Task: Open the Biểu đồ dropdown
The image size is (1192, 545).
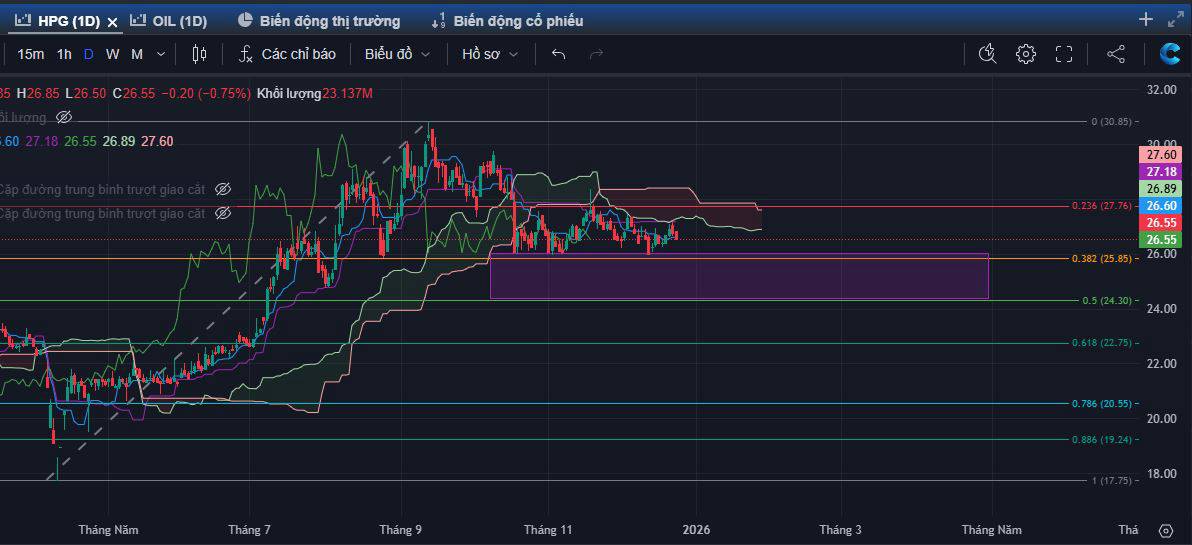Action: (x=397, y=54)
